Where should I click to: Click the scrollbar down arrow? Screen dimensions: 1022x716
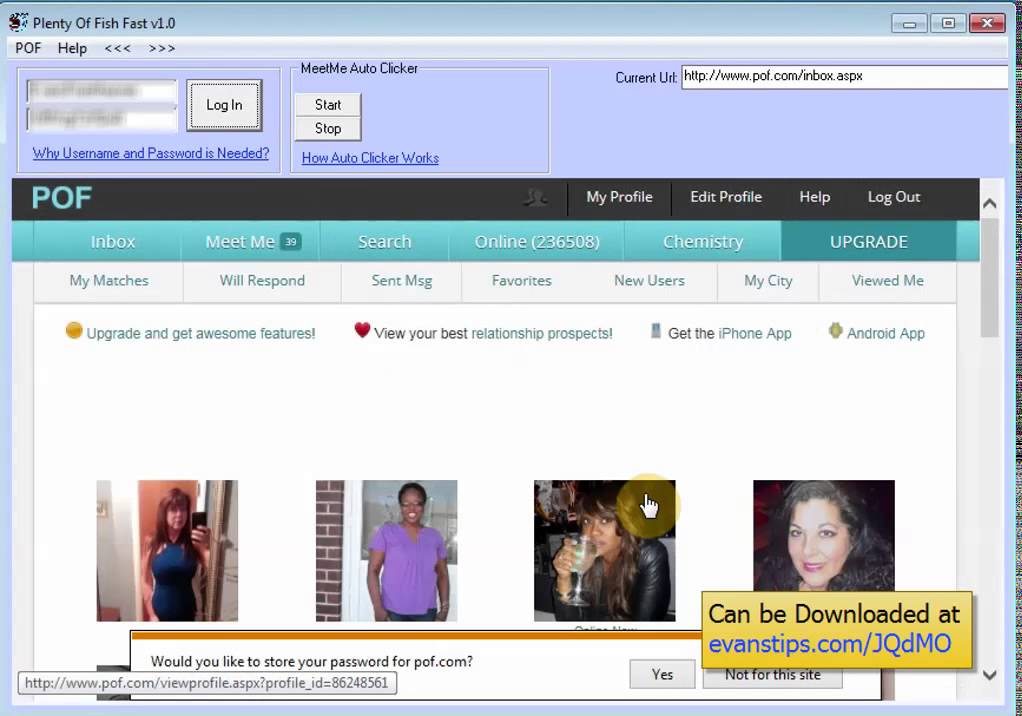point(989,675)
